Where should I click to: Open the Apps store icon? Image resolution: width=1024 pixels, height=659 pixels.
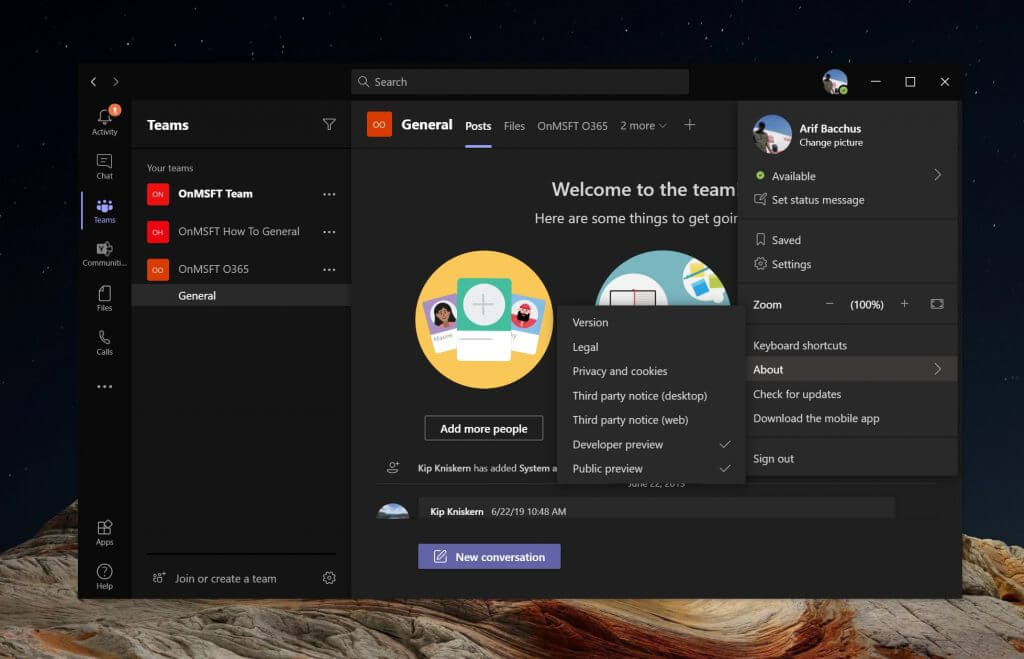coord(104,532)
